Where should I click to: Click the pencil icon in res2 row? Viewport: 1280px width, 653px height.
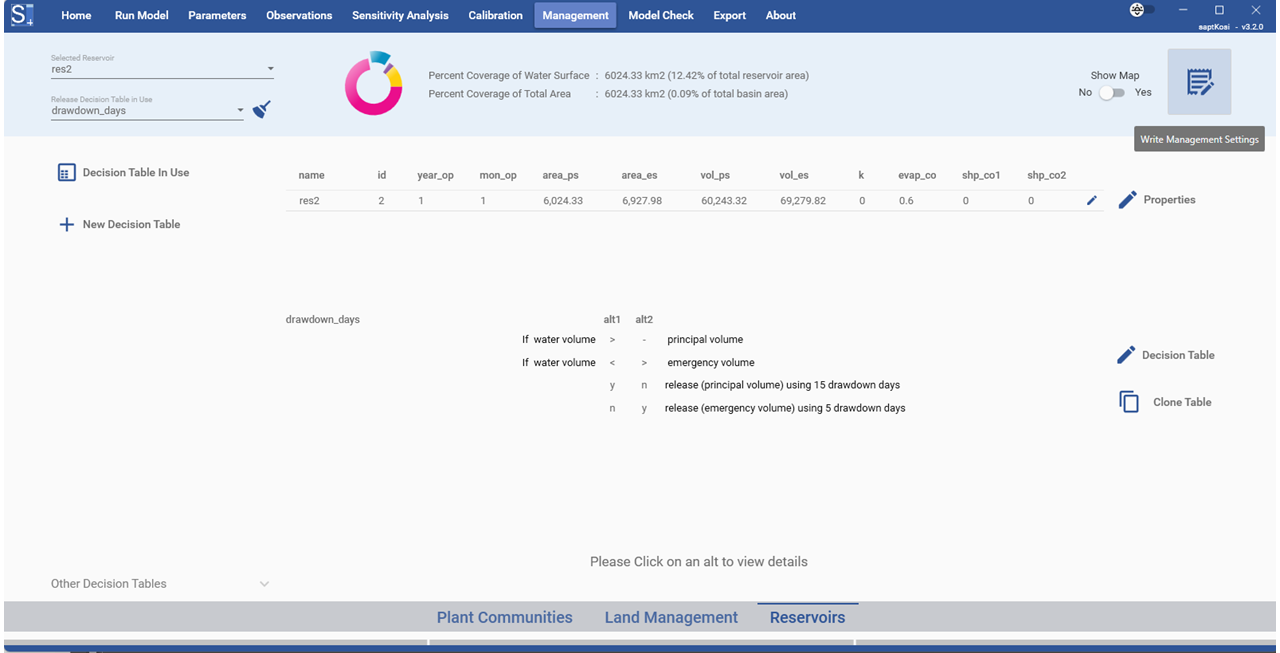(1092, 201)
